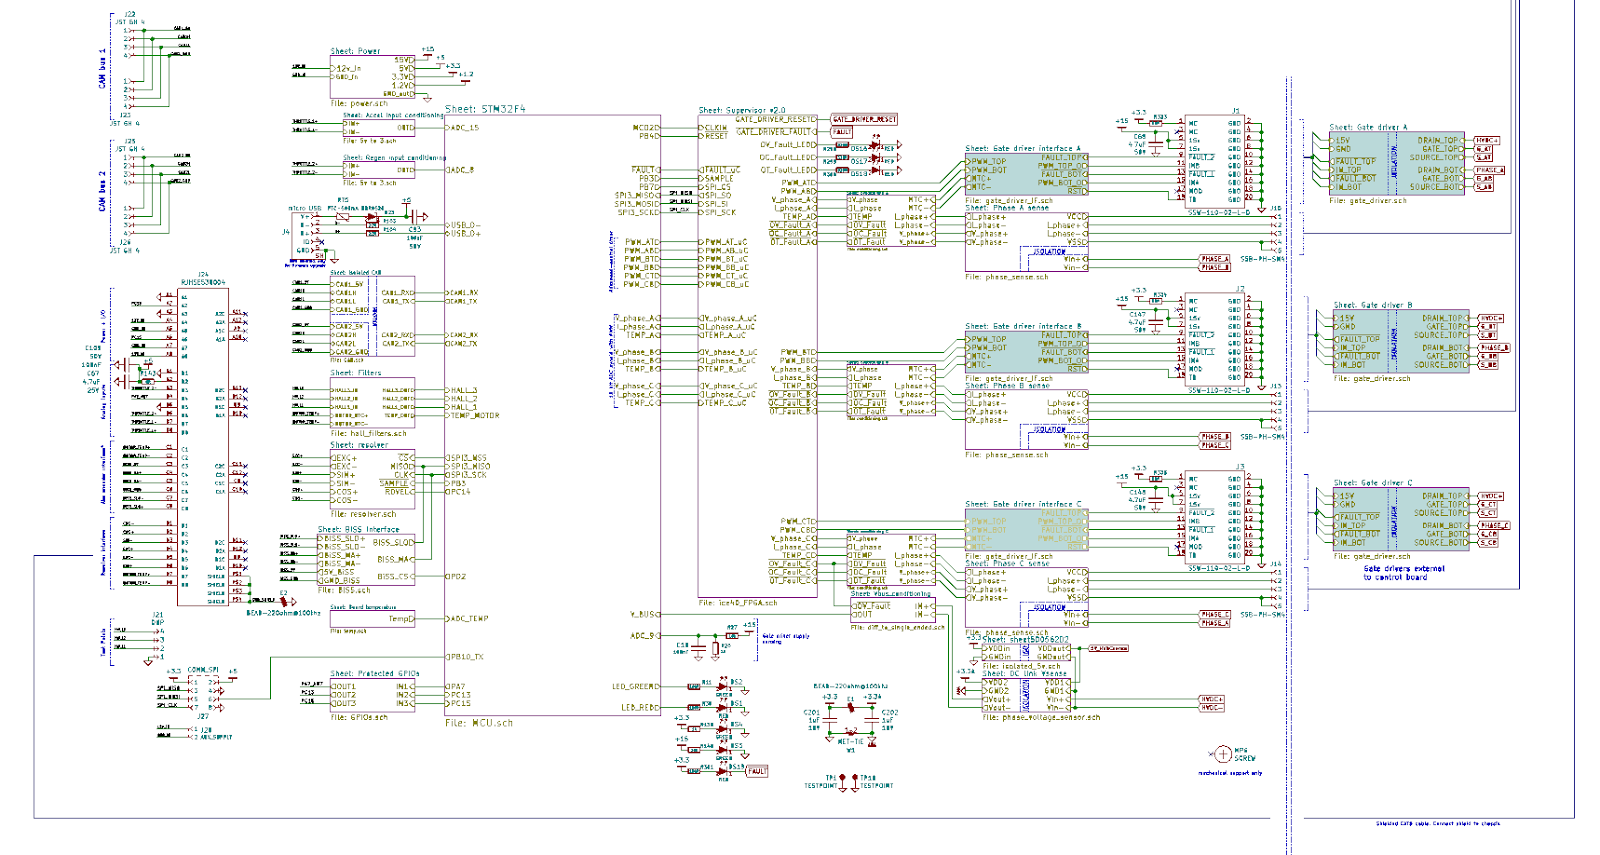
Task: Click the DC link Vsense sheet block
Action: (x=1026, y=694)
